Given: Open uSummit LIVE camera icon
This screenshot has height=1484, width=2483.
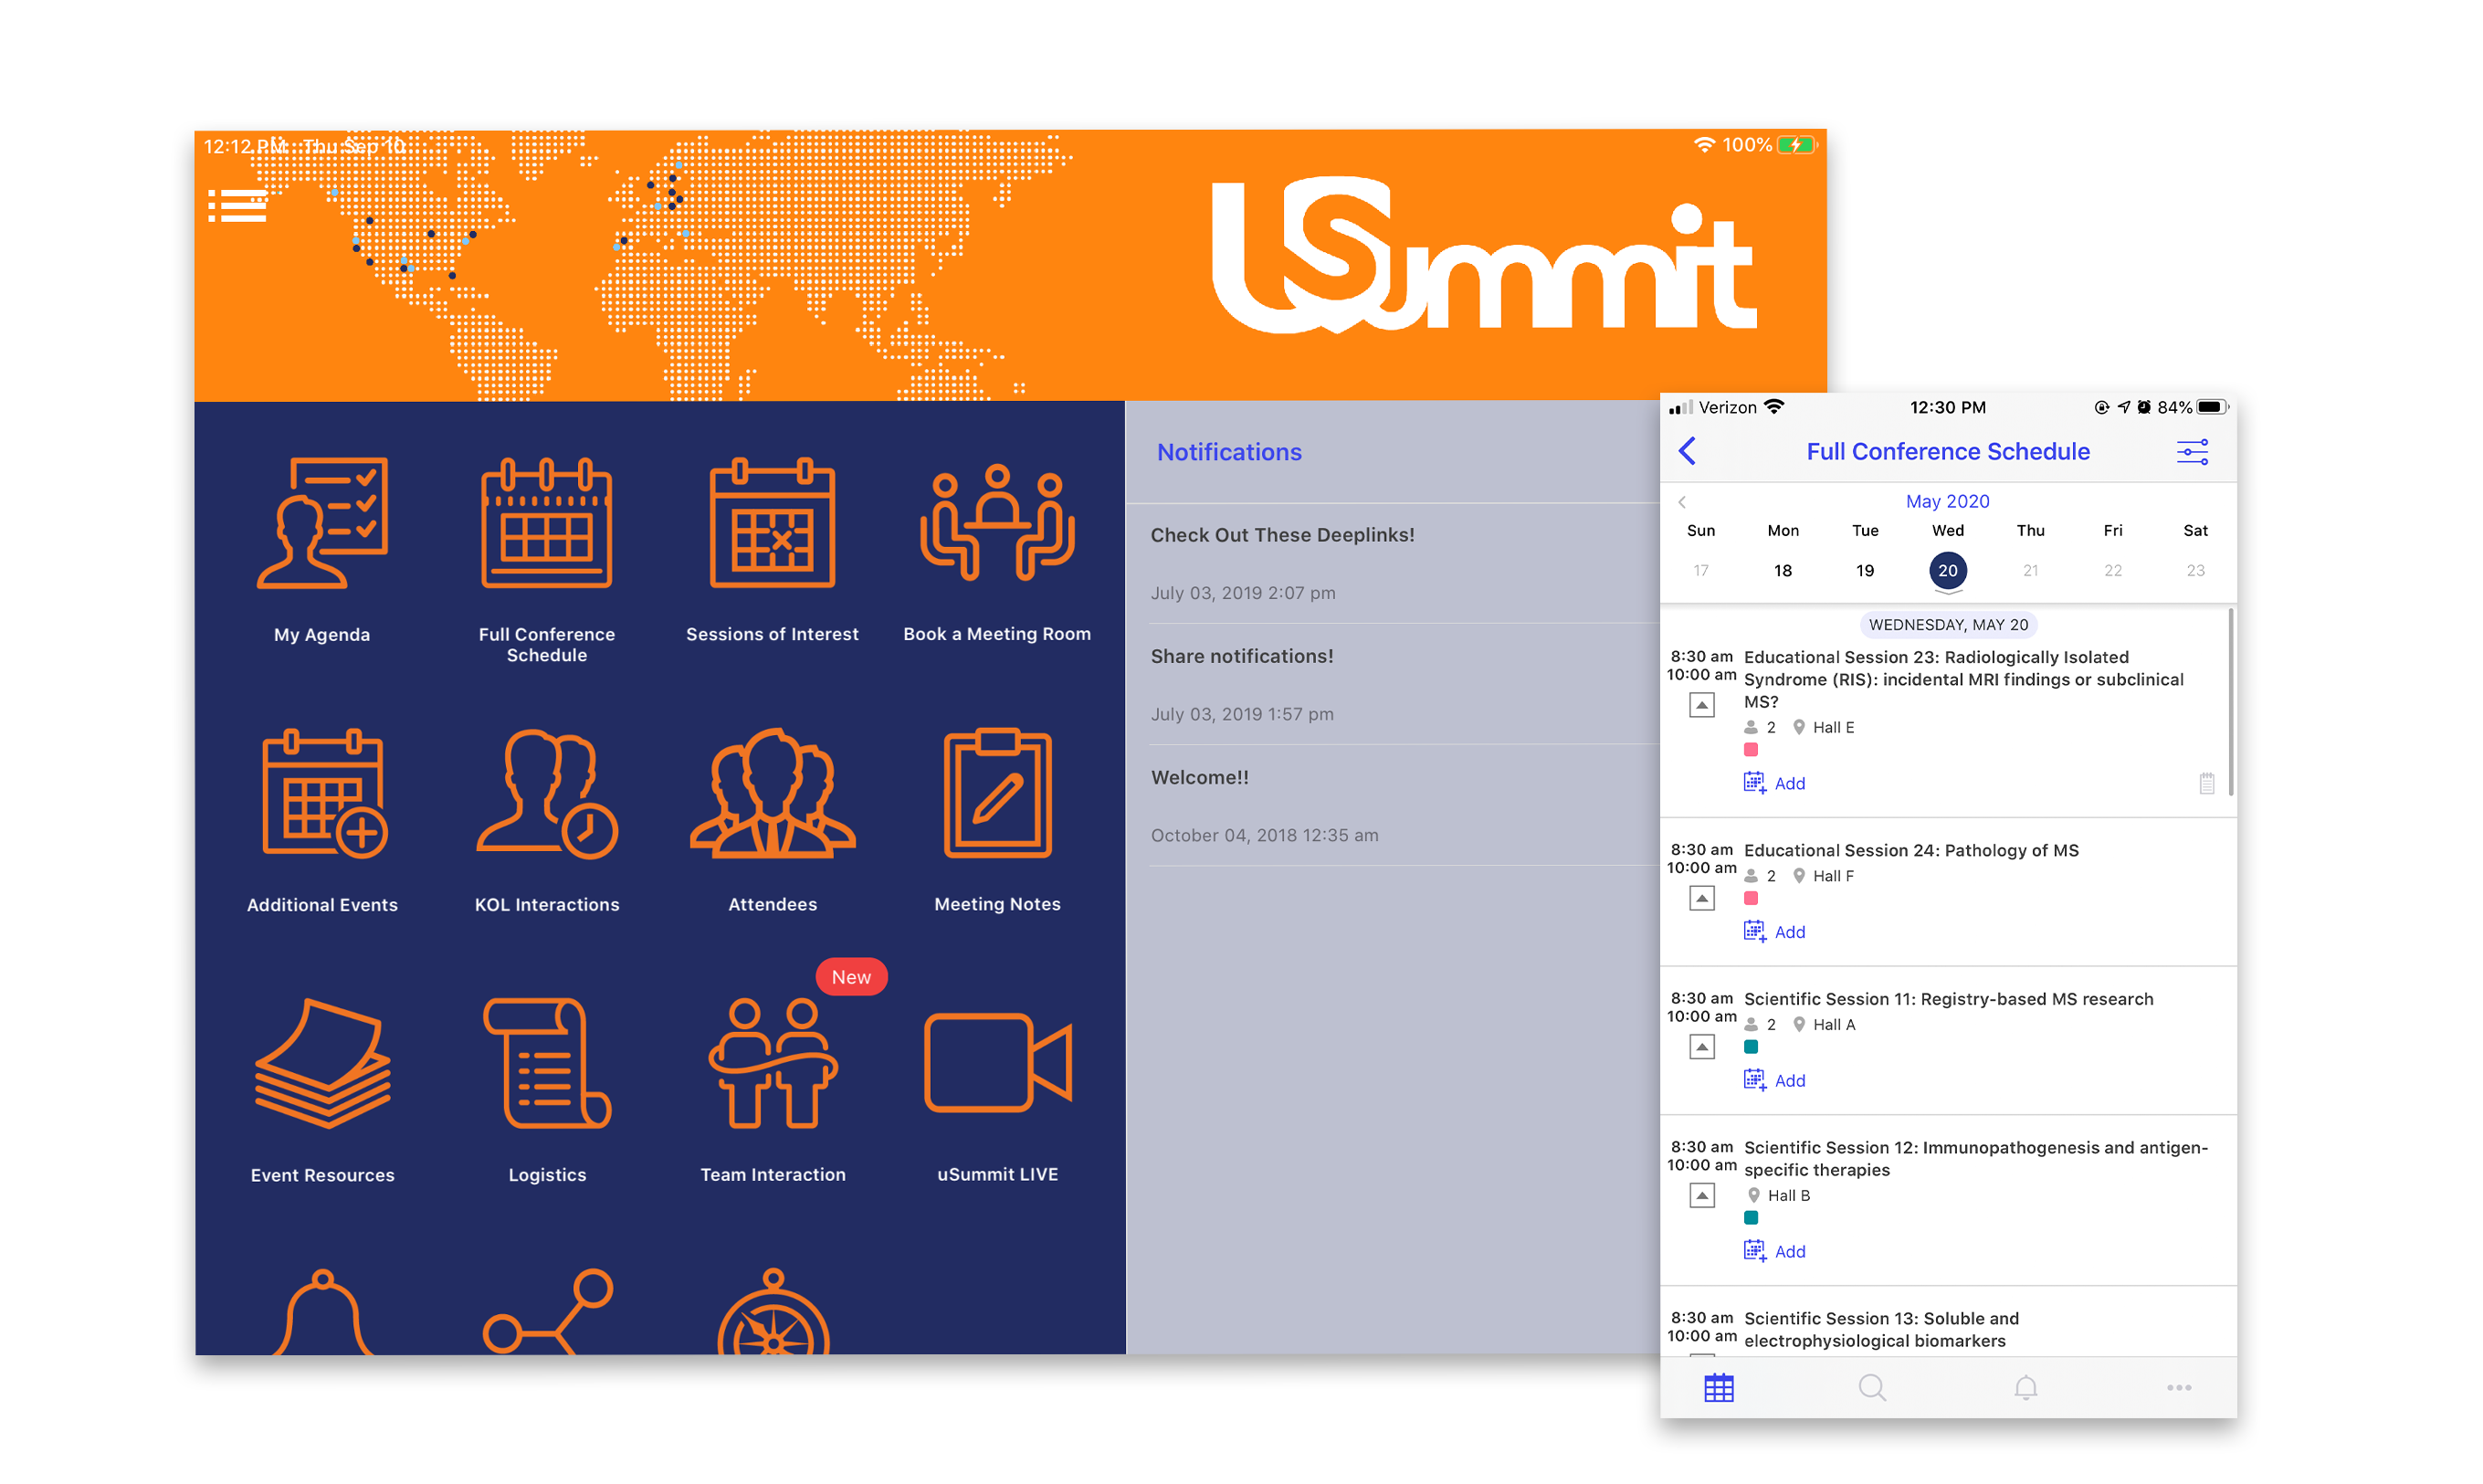Looking at the screenshot, I should pos(997,1062).
